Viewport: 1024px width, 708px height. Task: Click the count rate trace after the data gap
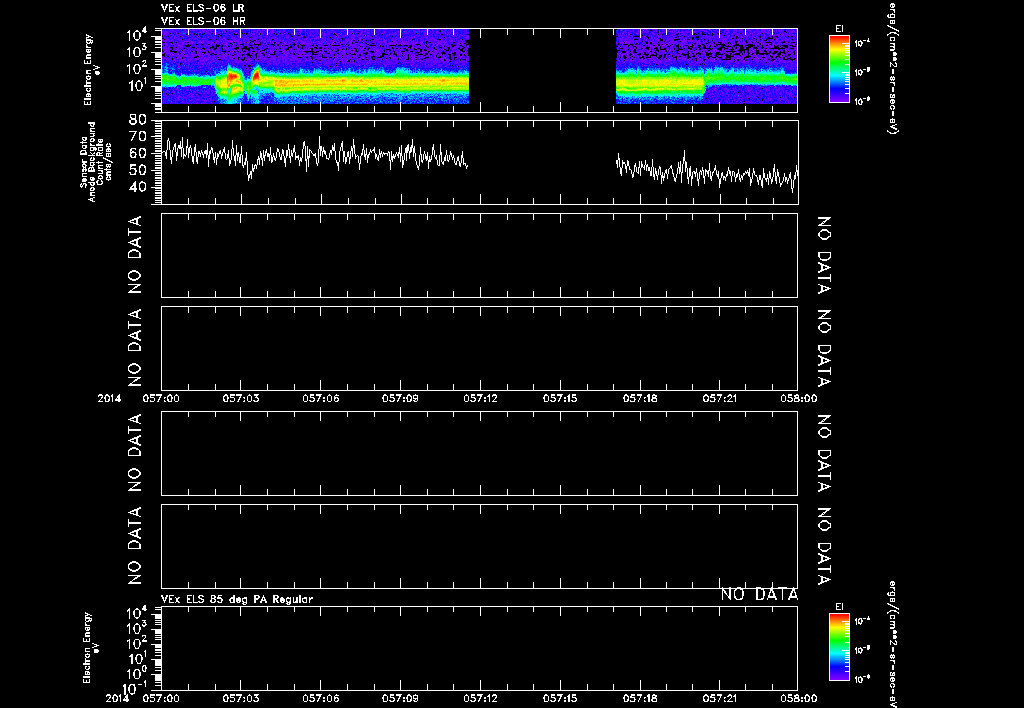pyautogui.click(x=707, y=172)
